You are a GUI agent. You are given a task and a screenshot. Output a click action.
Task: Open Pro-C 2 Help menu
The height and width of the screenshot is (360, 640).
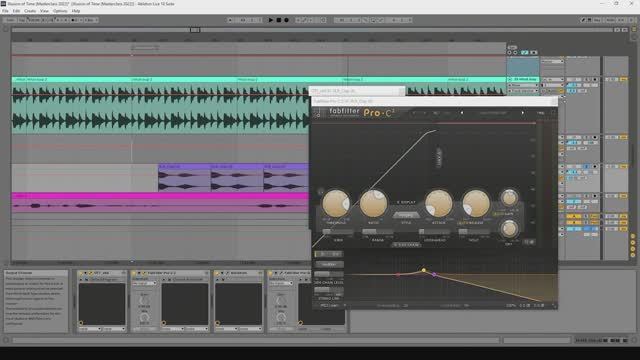point(540,113)
